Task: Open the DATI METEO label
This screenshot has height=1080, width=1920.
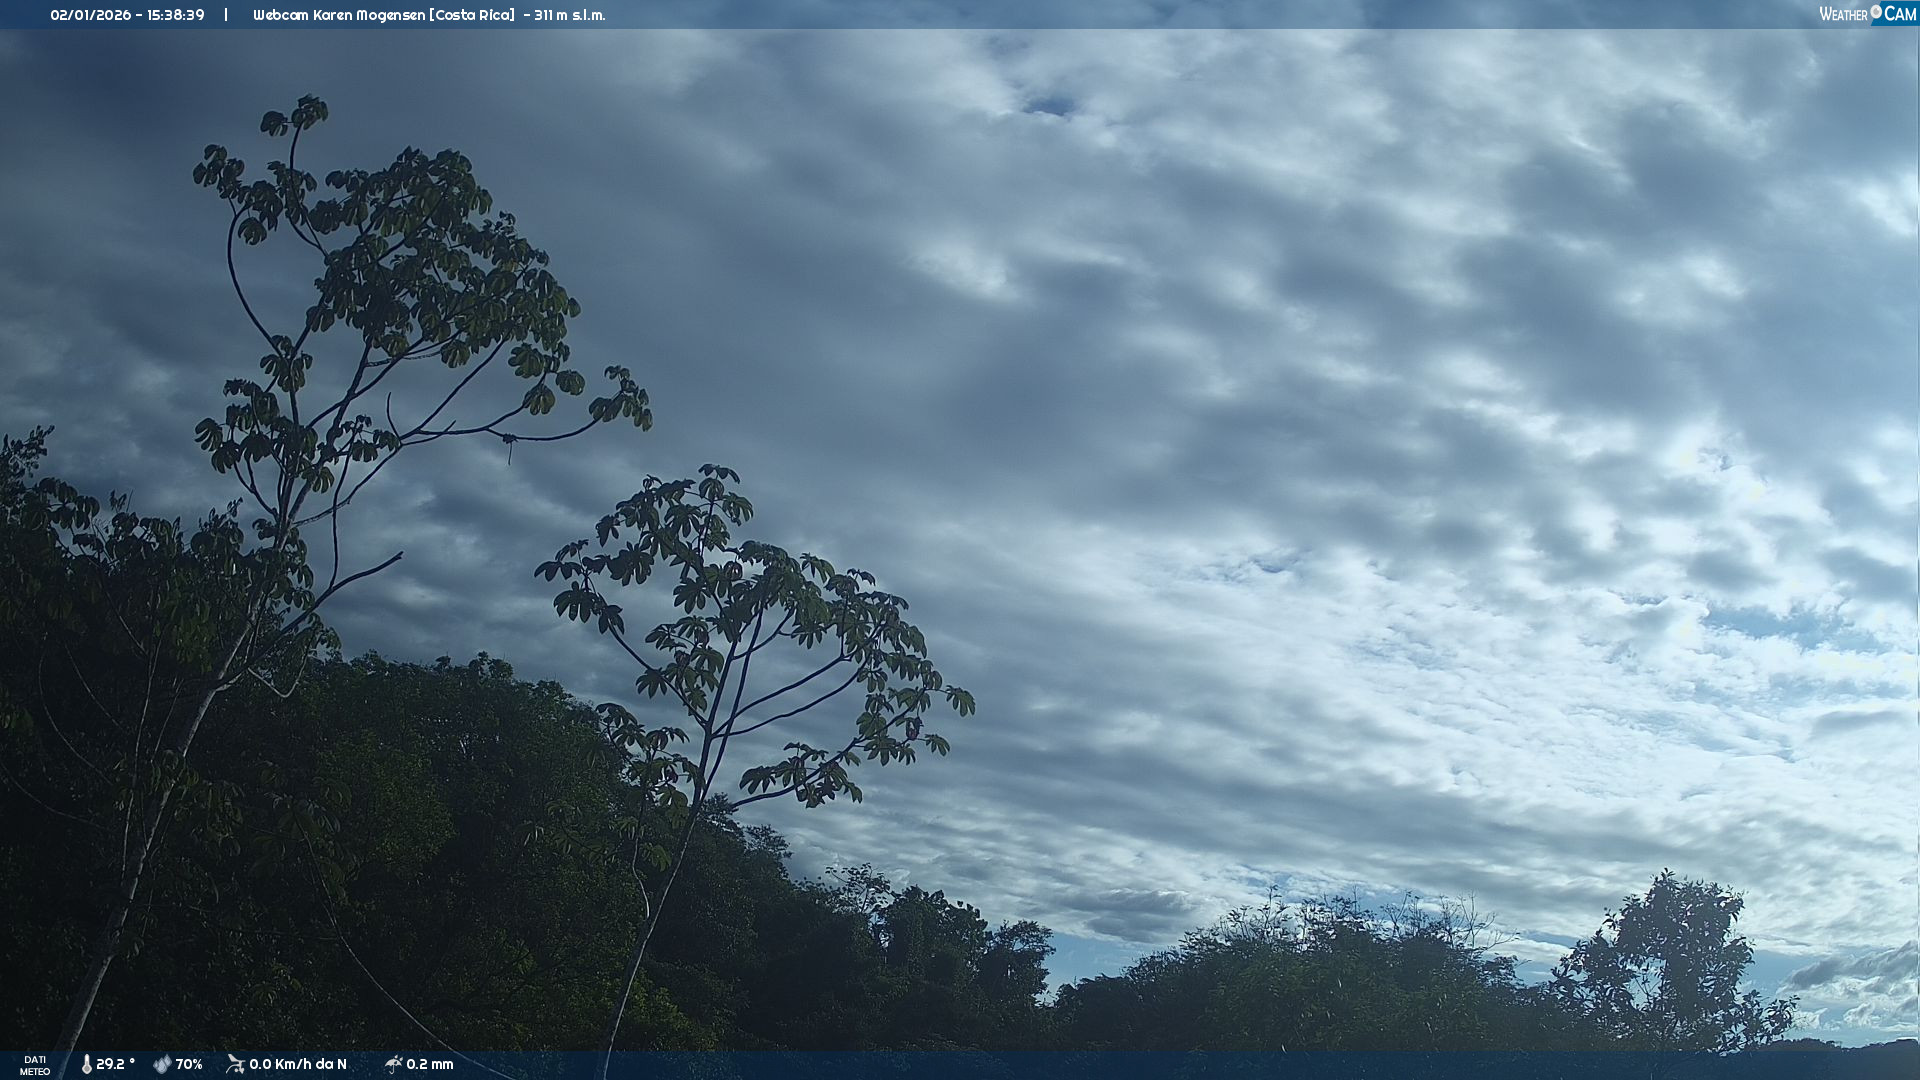Action: coord(35,1065)
